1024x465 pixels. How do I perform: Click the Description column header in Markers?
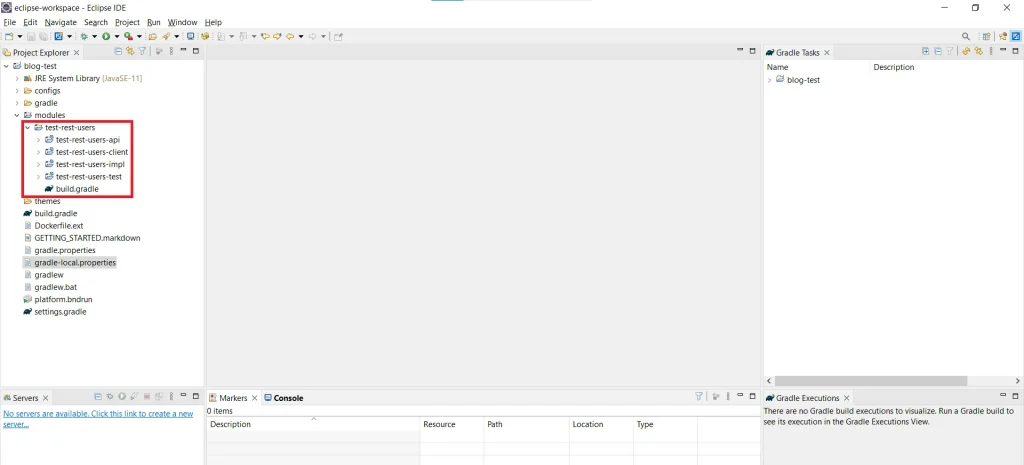click(x=313, y=424)
